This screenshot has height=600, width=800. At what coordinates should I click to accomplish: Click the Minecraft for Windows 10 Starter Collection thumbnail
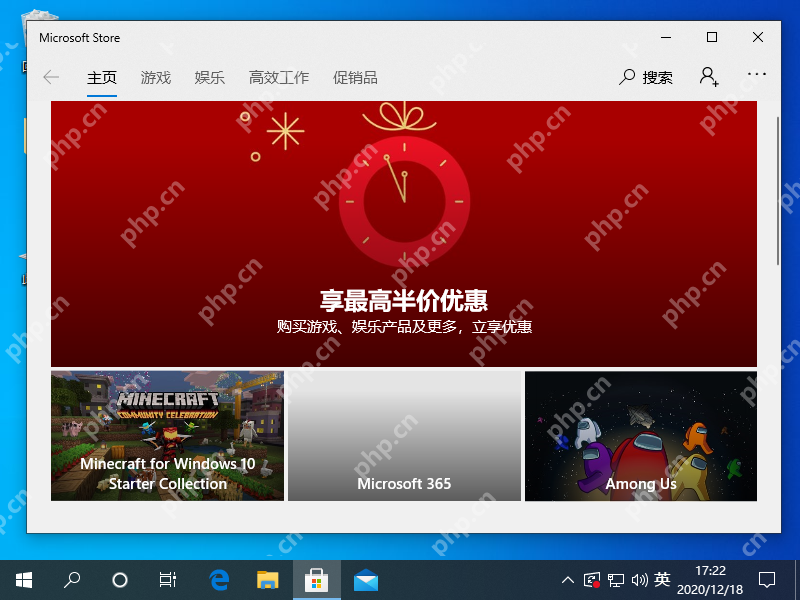(166, 435)
